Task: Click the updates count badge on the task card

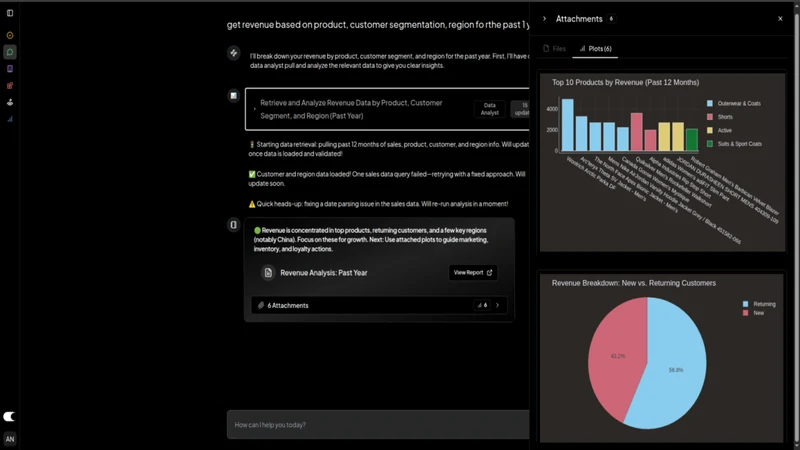Action: pos(520,109)
